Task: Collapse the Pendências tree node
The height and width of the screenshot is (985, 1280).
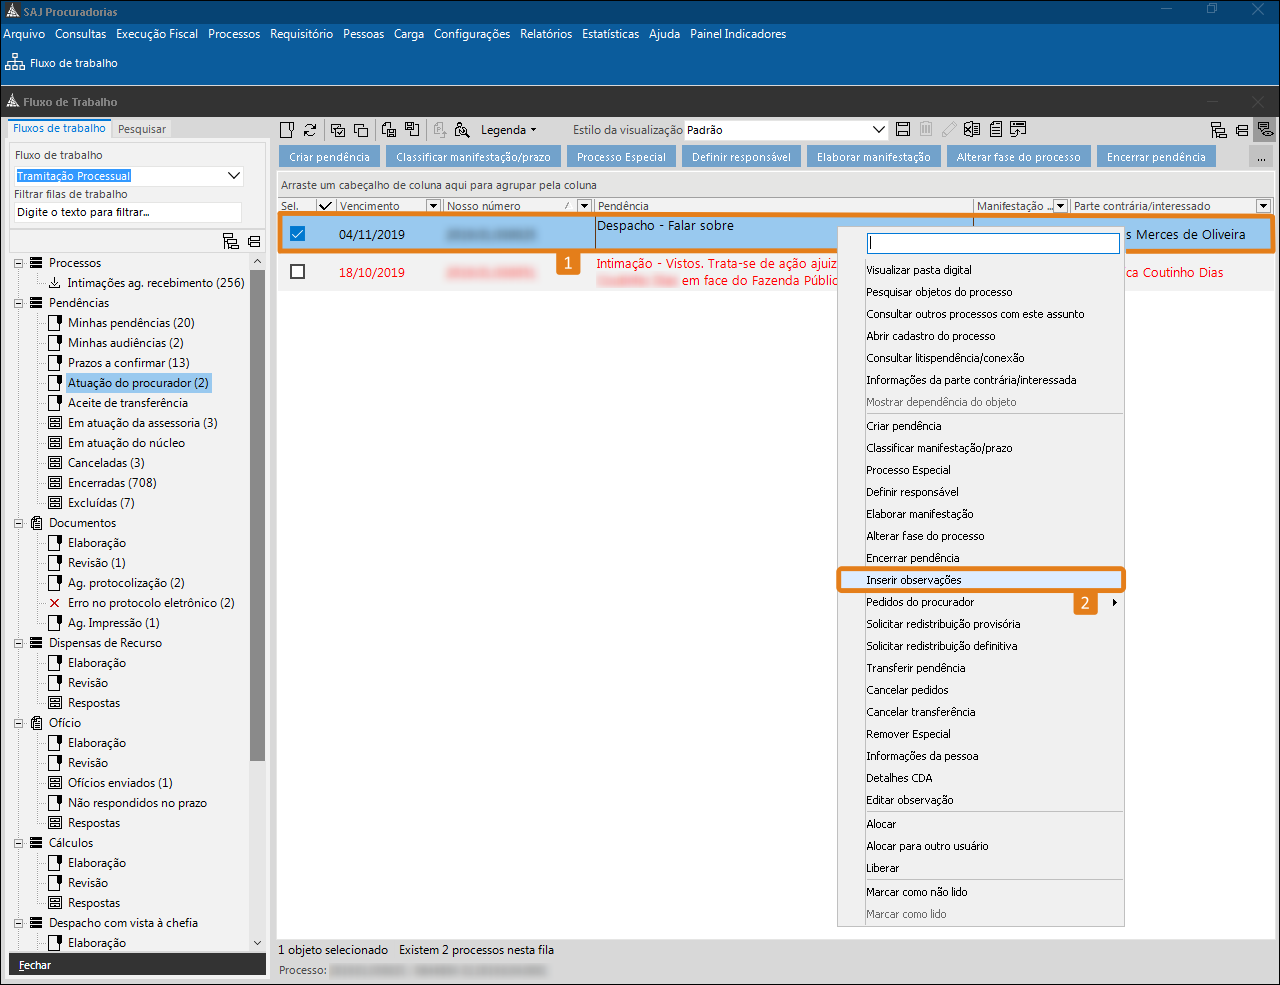Action: click(x=18, y=303)
